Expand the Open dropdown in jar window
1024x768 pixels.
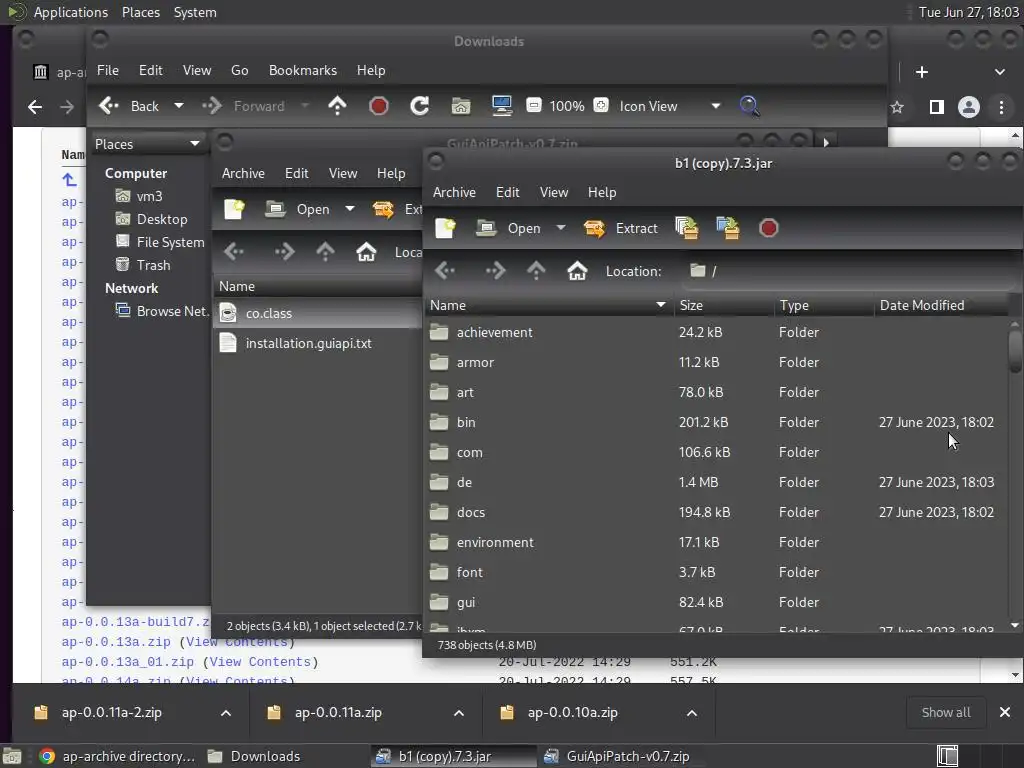point(560,228)
